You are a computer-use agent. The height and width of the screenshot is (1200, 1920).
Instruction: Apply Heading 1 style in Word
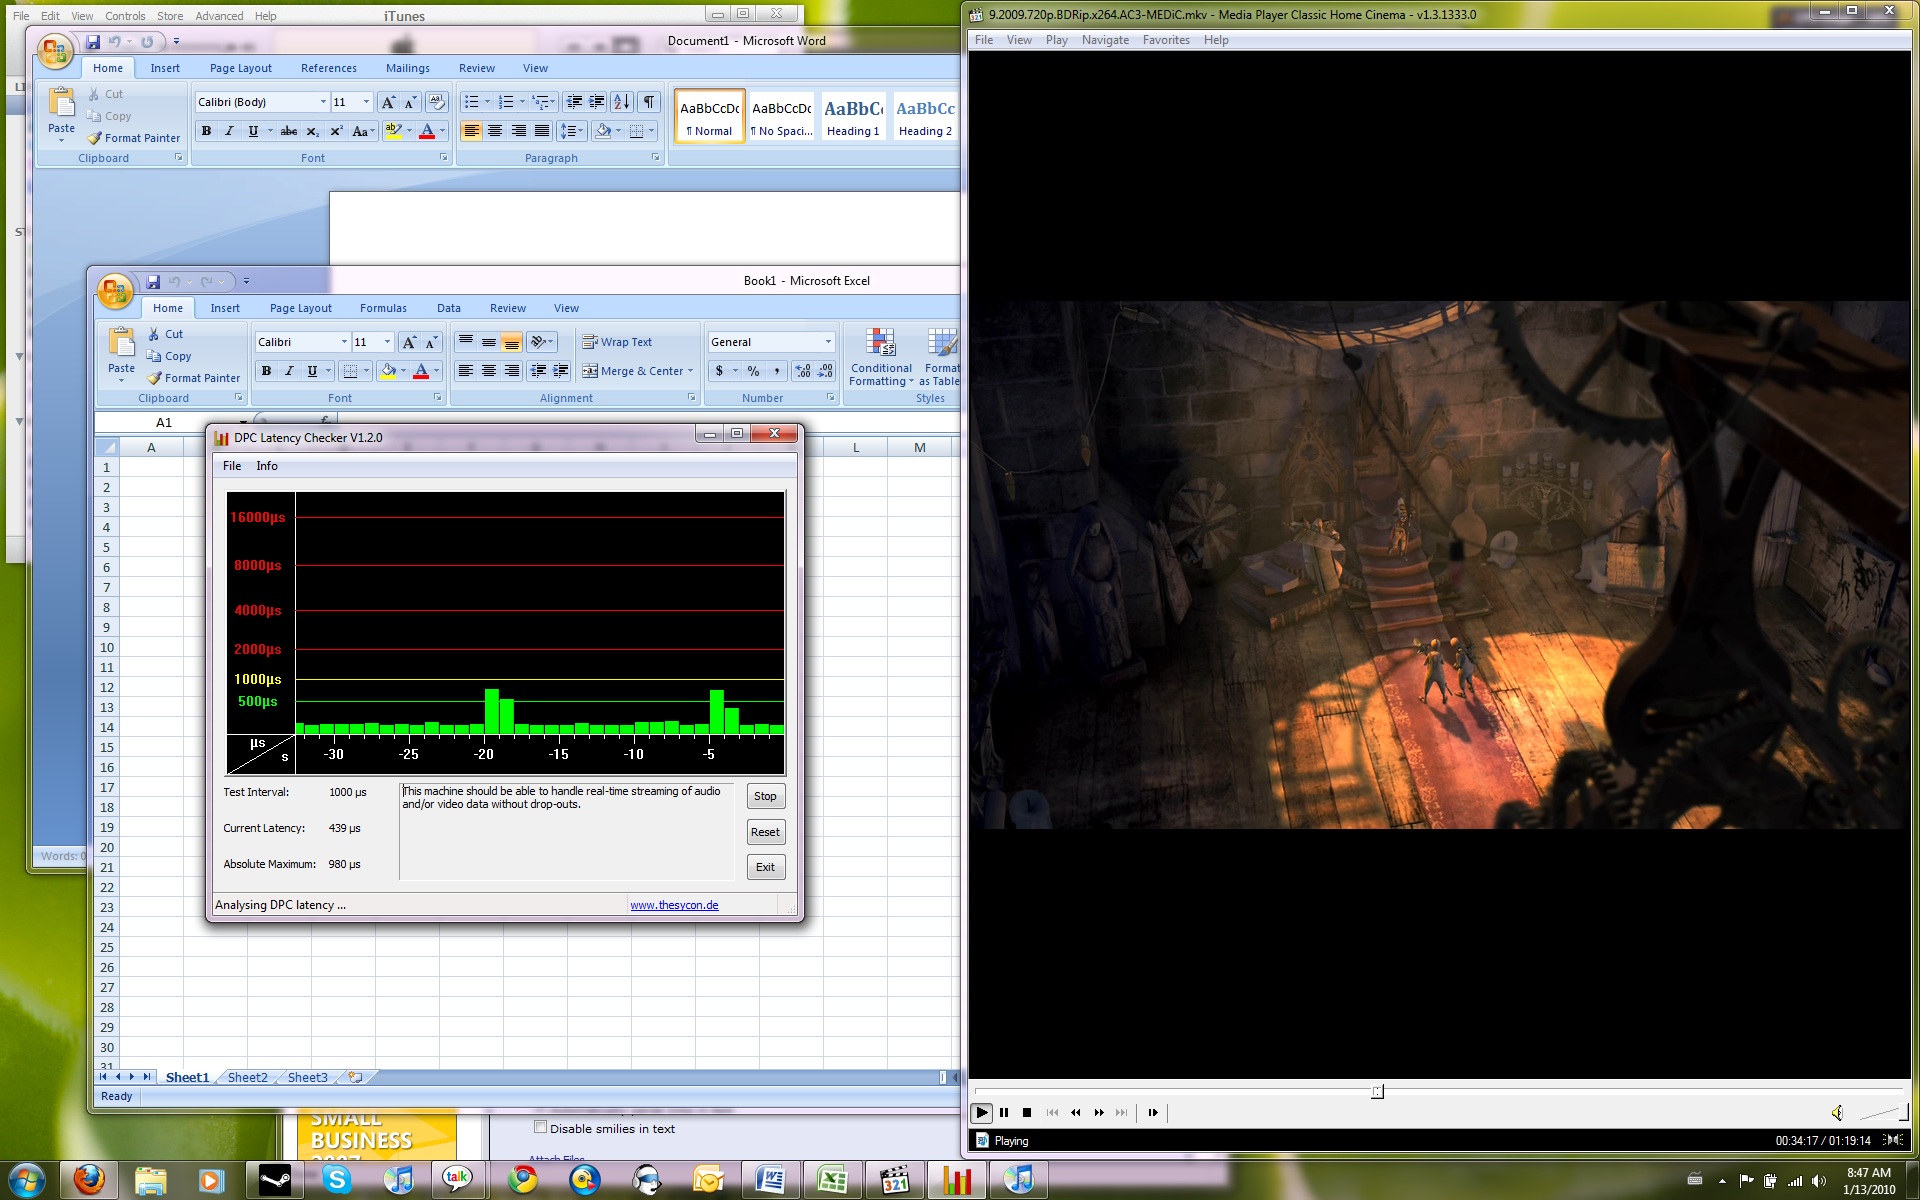(x=853, y=116)
